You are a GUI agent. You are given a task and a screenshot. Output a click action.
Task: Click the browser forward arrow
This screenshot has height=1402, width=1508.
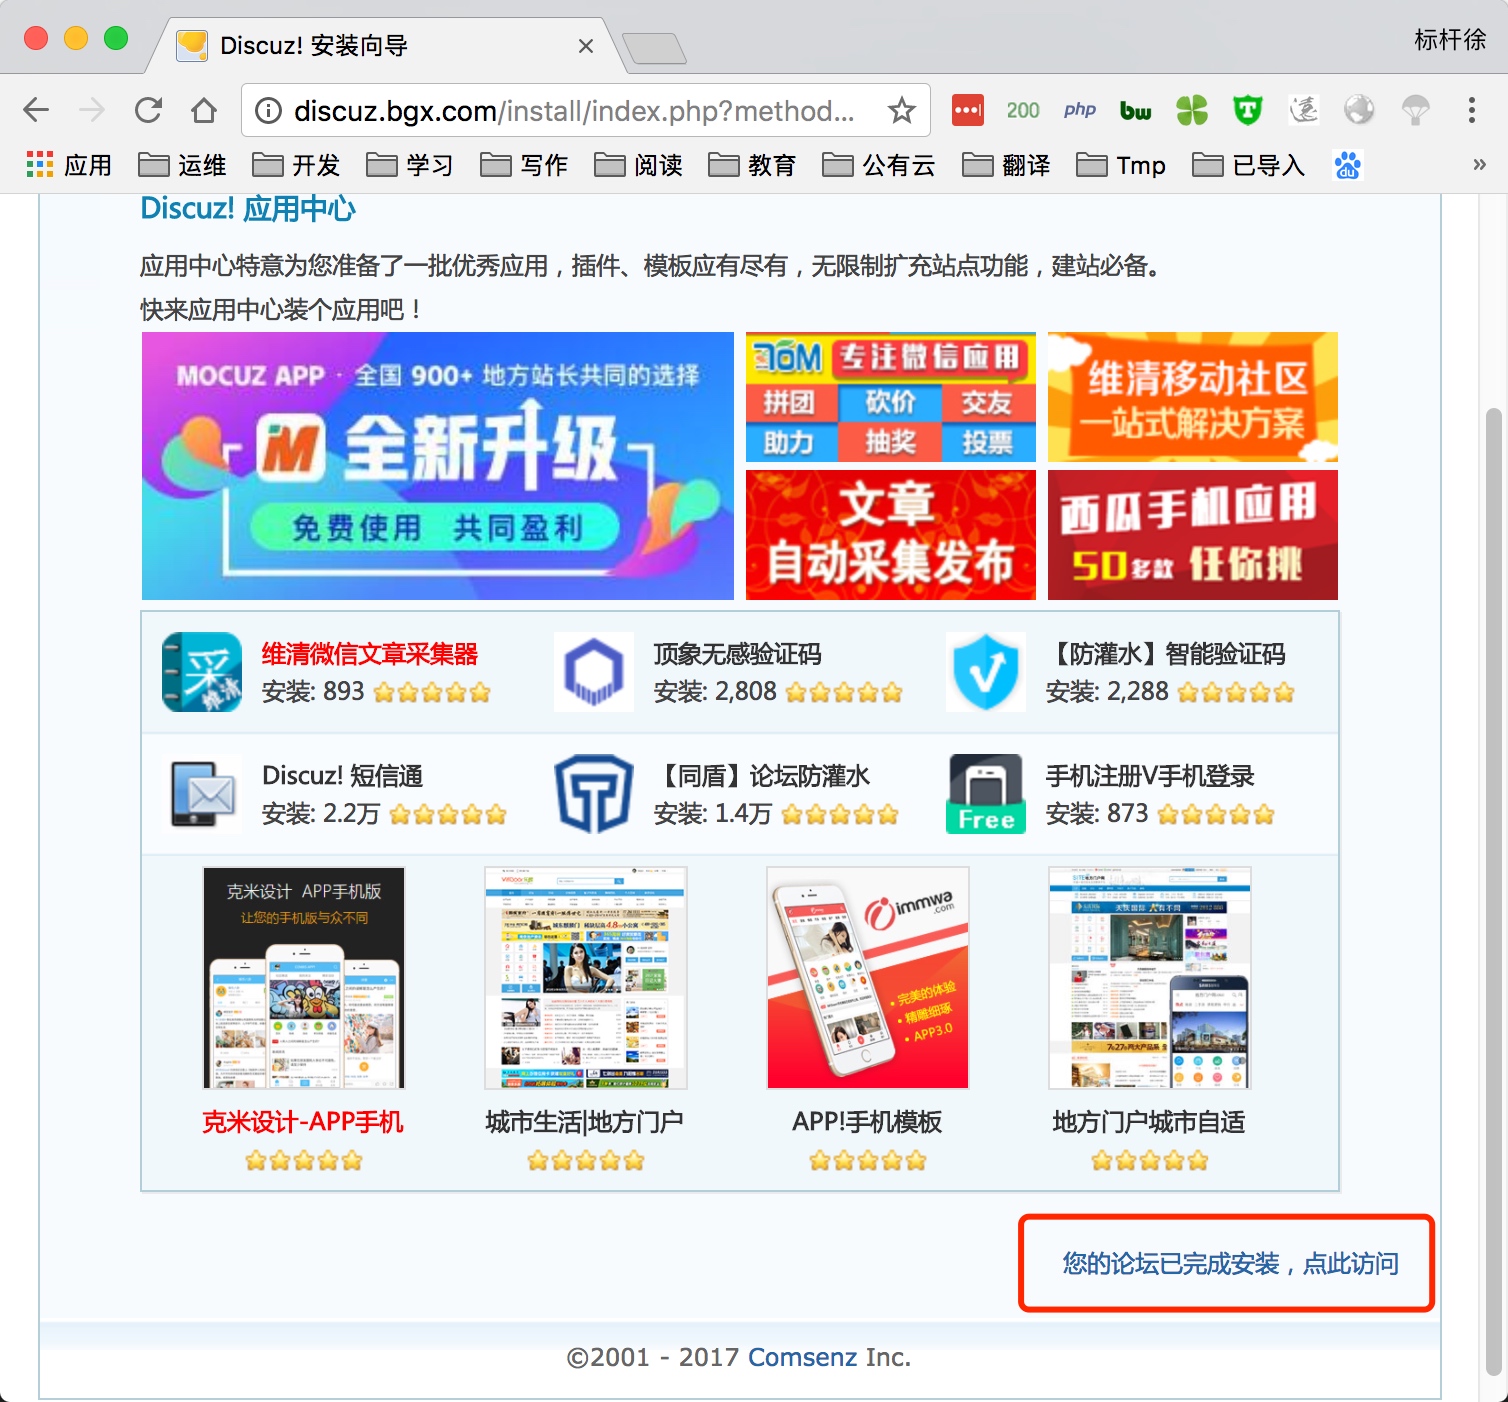coord(92,110)
